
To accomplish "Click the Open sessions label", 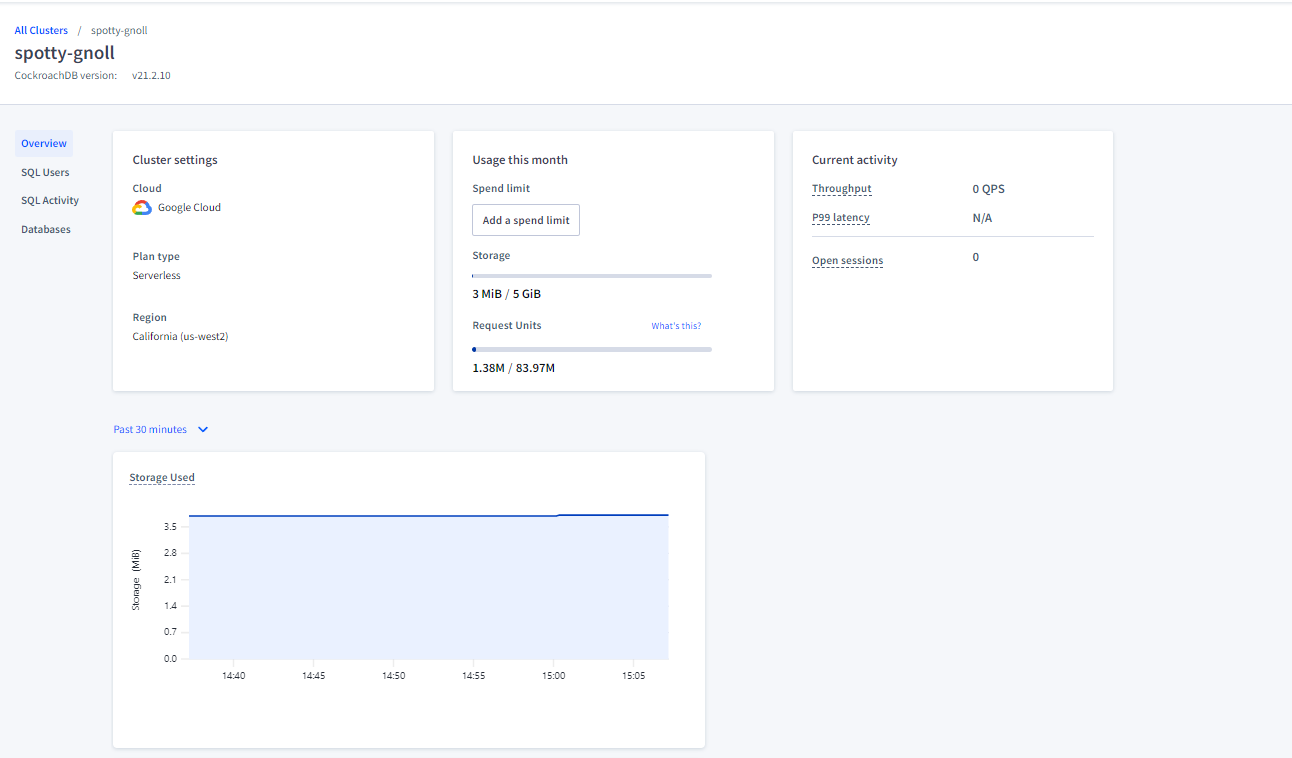I will coord(848,261).
